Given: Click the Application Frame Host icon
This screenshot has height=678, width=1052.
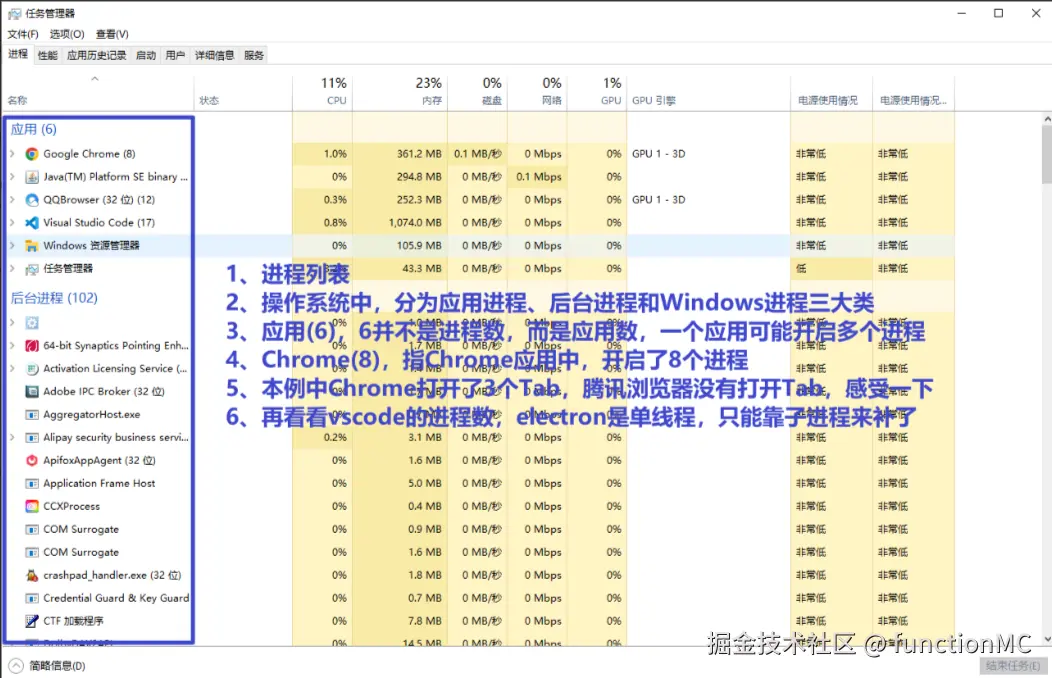Looking at the screenshot, I should (32, 484).
